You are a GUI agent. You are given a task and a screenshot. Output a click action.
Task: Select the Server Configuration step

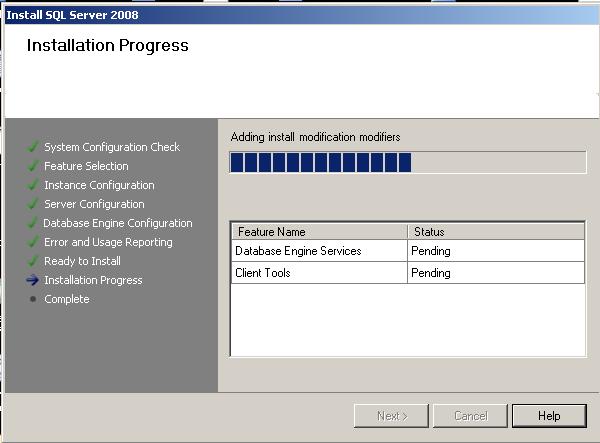pyautogui.click(x=94, y=204)
